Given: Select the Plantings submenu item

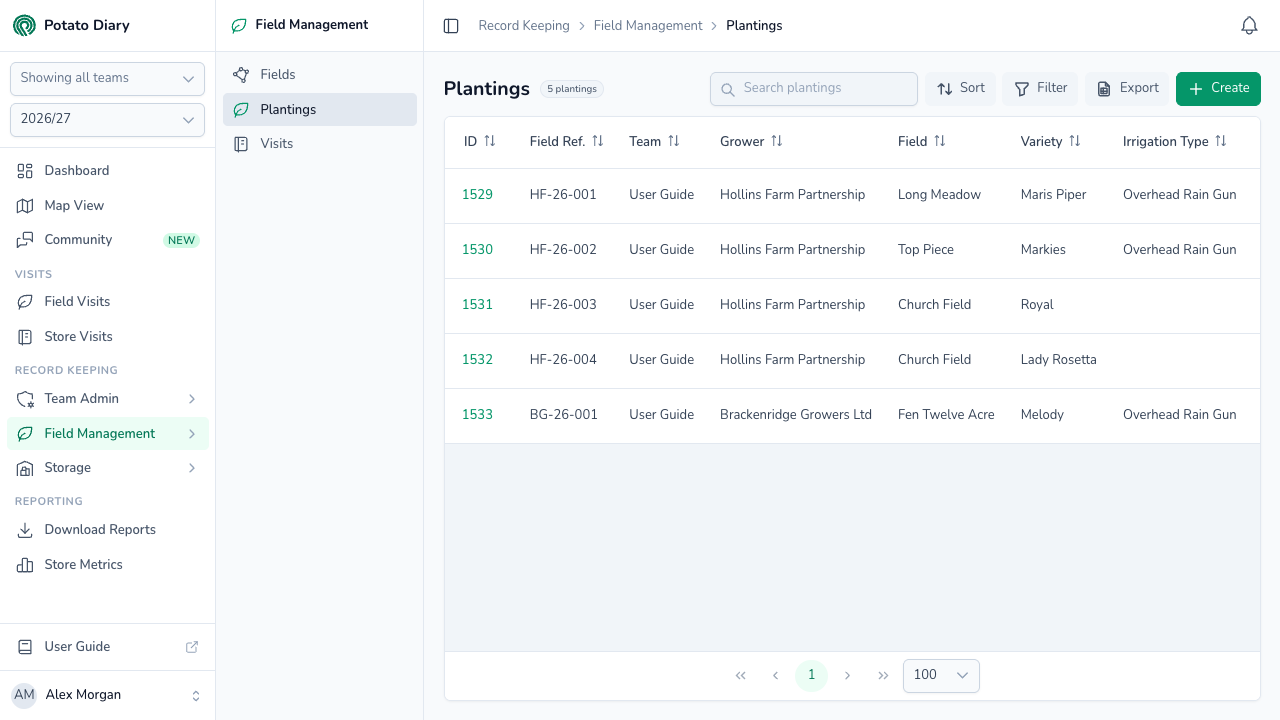Looking at the screenshot, I should click(x=320, y=110).
